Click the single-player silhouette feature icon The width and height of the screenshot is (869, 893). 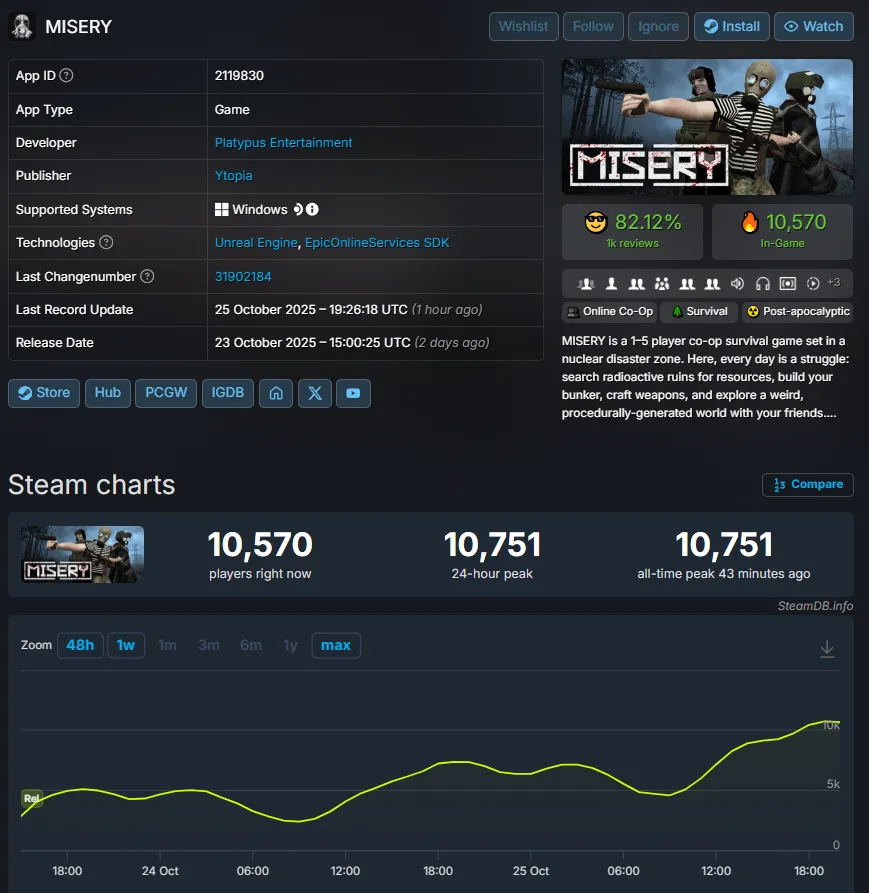[612, 283]
